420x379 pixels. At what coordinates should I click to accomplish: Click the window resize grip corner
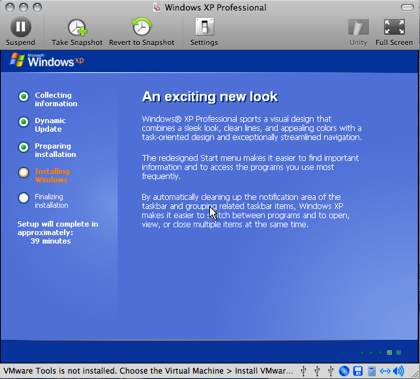(415, 375)
